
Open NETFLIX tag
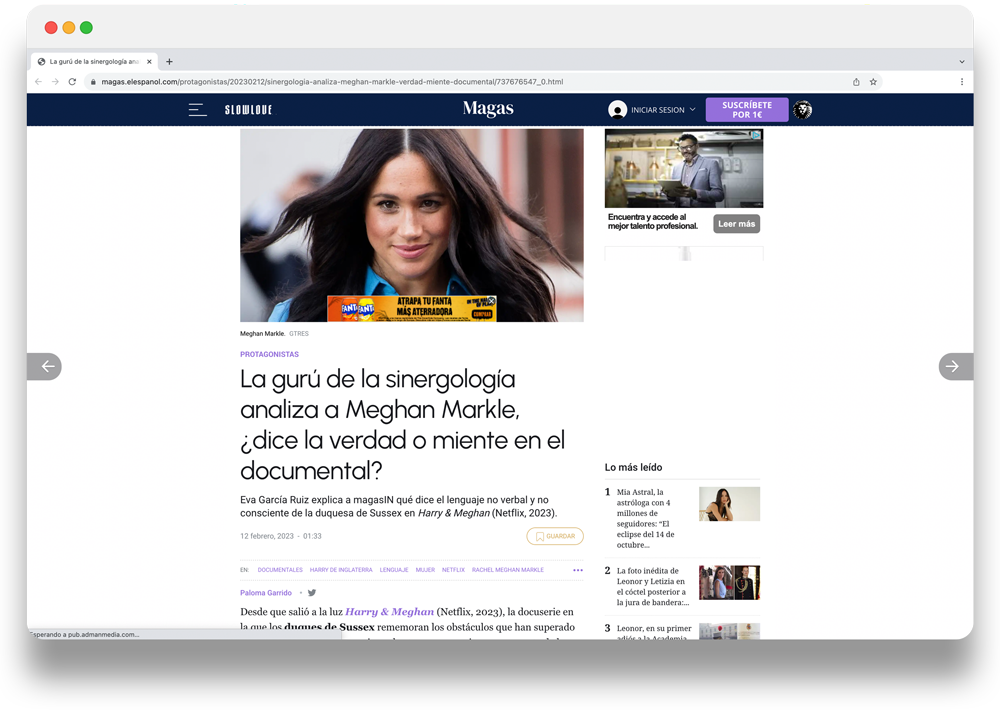[453, 570]
